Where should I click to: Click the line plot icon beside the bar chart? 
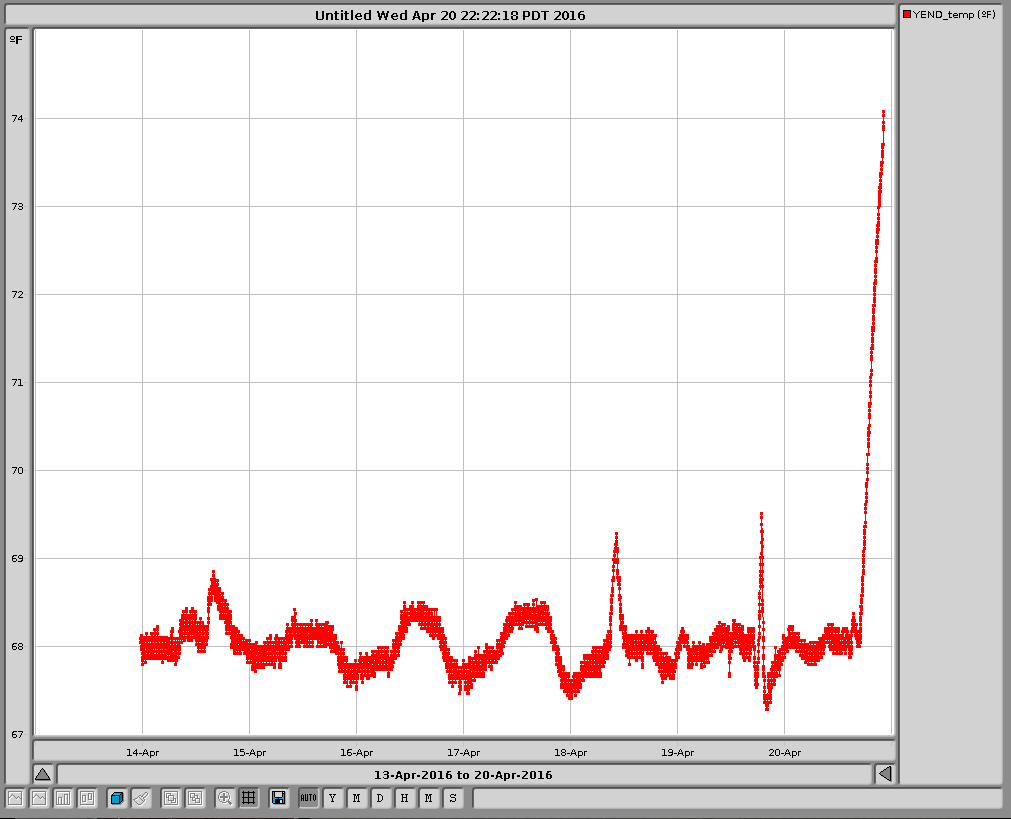[39, 798]
